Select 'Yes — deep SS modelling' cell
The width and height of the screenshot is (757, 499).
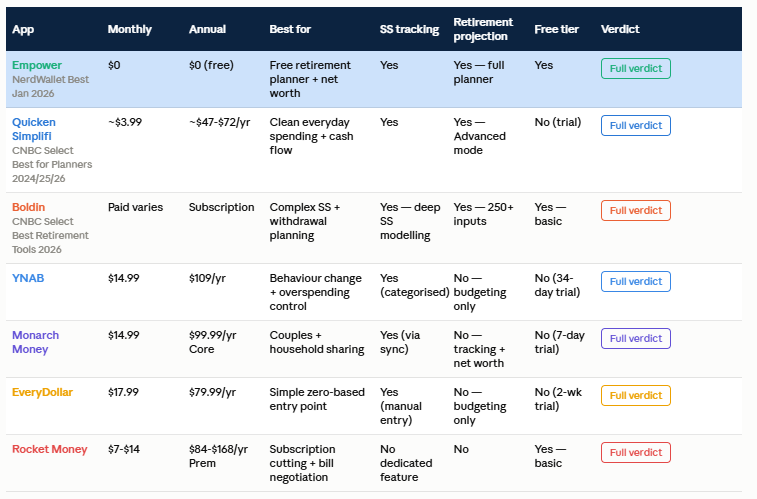410,221
